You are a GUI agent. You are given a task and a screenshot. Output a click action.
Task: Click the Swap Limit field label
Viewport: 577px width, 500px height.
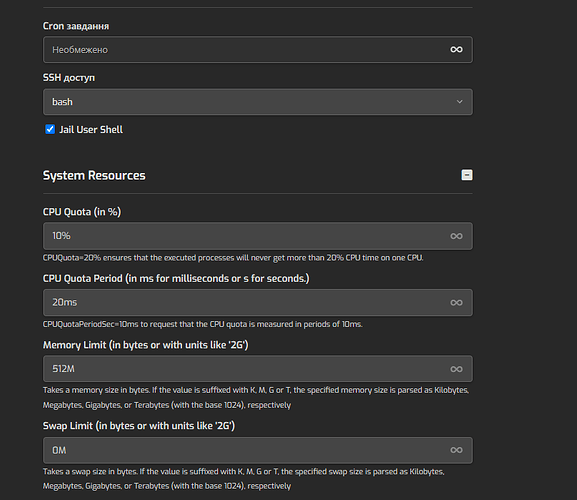click(x=139, y=426)
